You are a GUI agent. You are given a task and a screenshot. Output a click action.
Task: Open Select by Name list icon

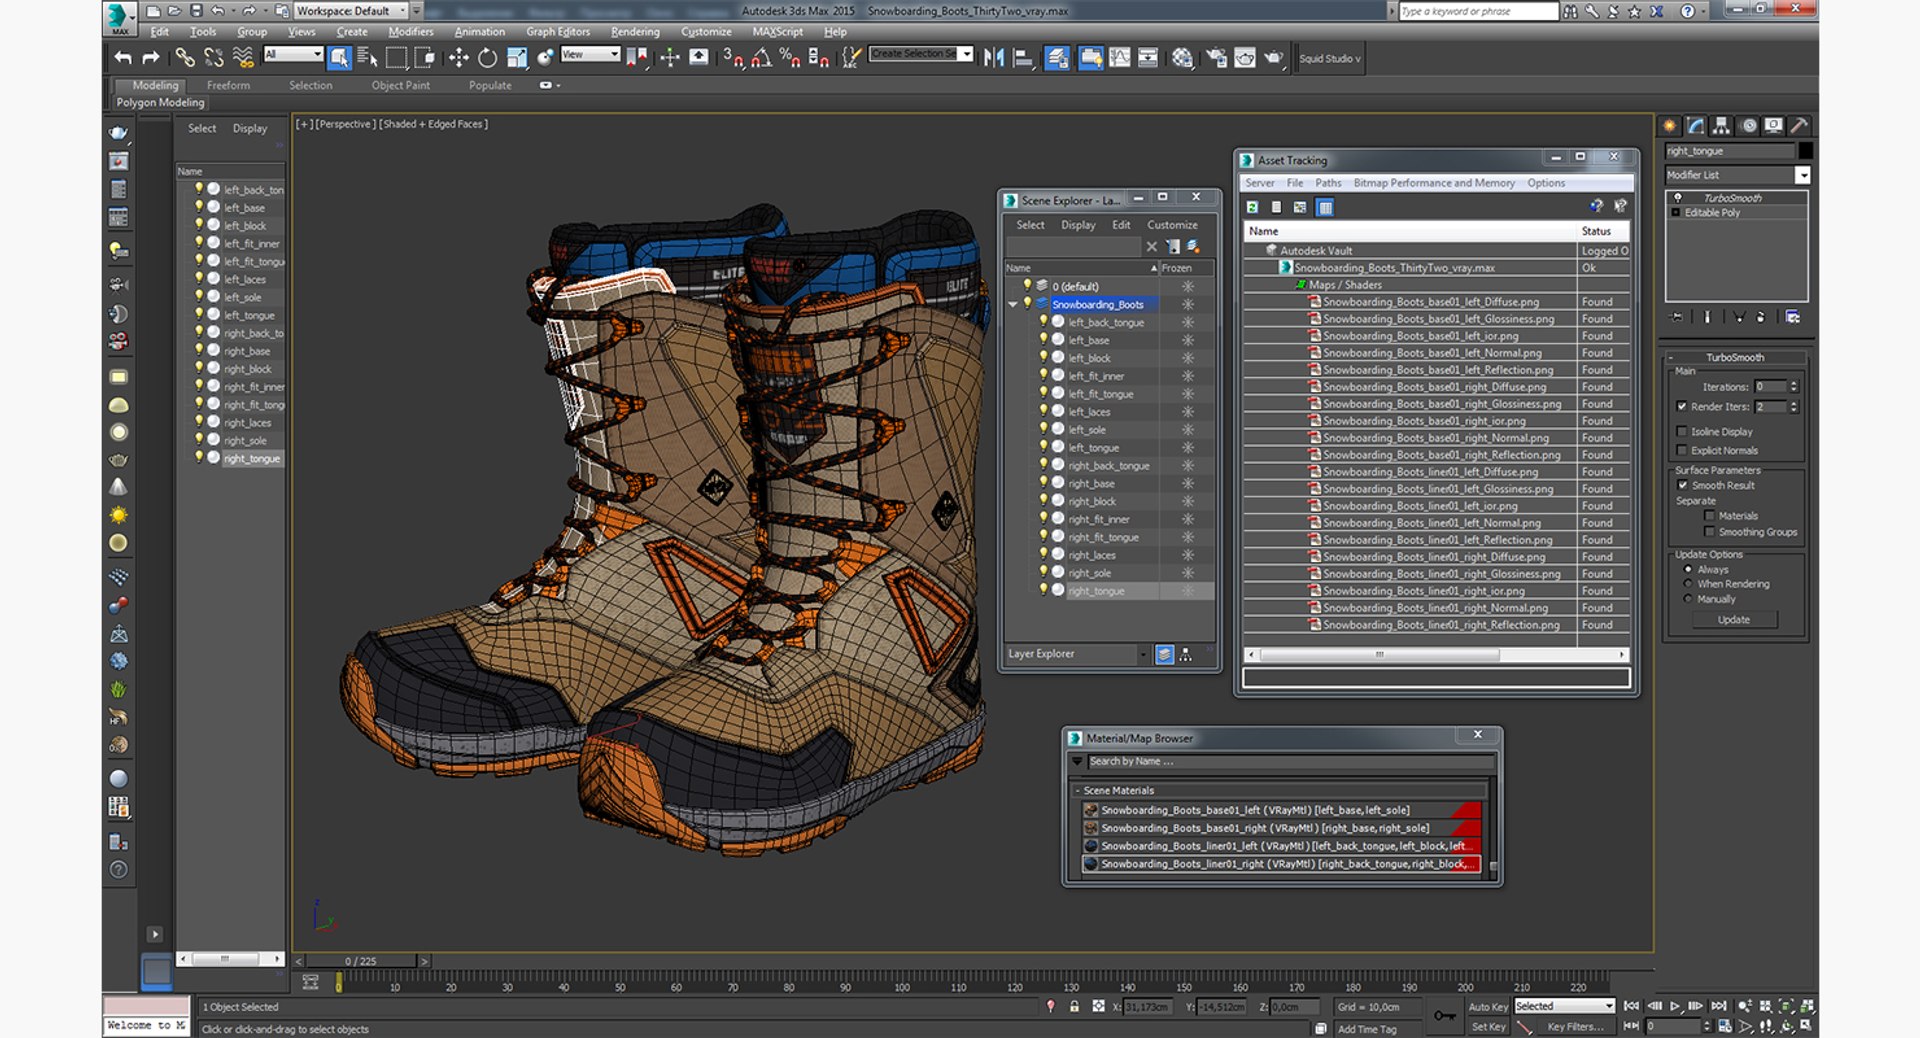[x=367, y=58]
